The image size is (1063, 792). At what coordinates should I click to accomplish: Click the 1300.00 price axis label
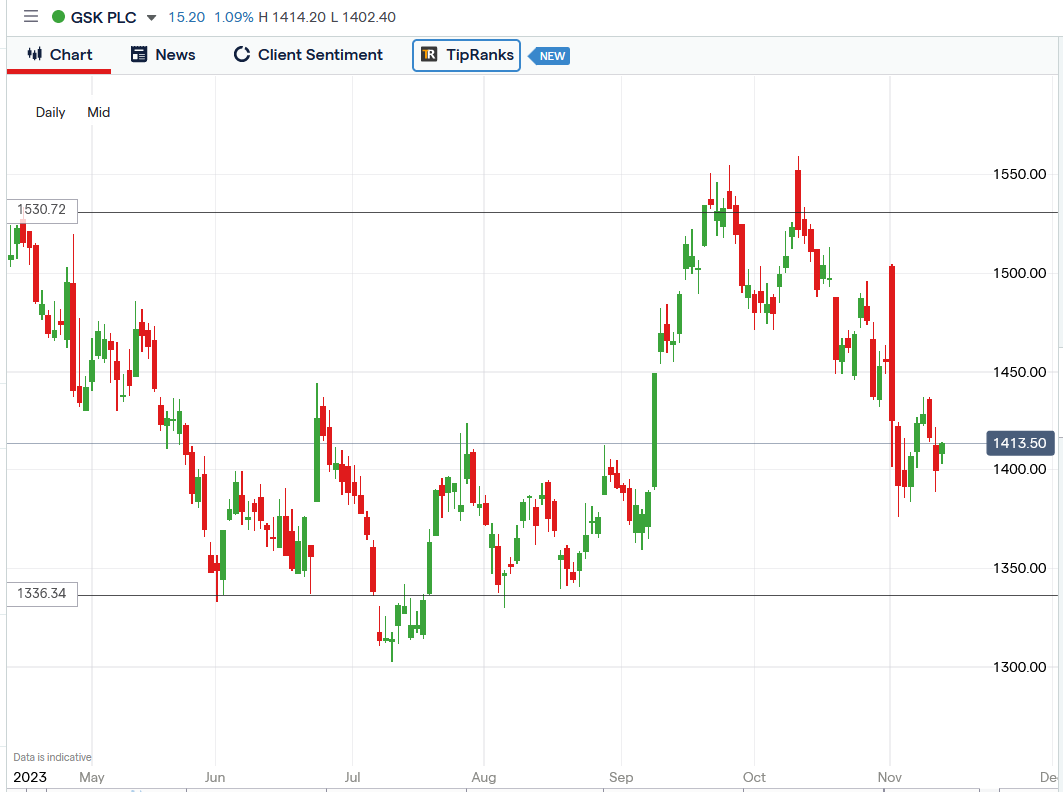tap(1019, 667)
